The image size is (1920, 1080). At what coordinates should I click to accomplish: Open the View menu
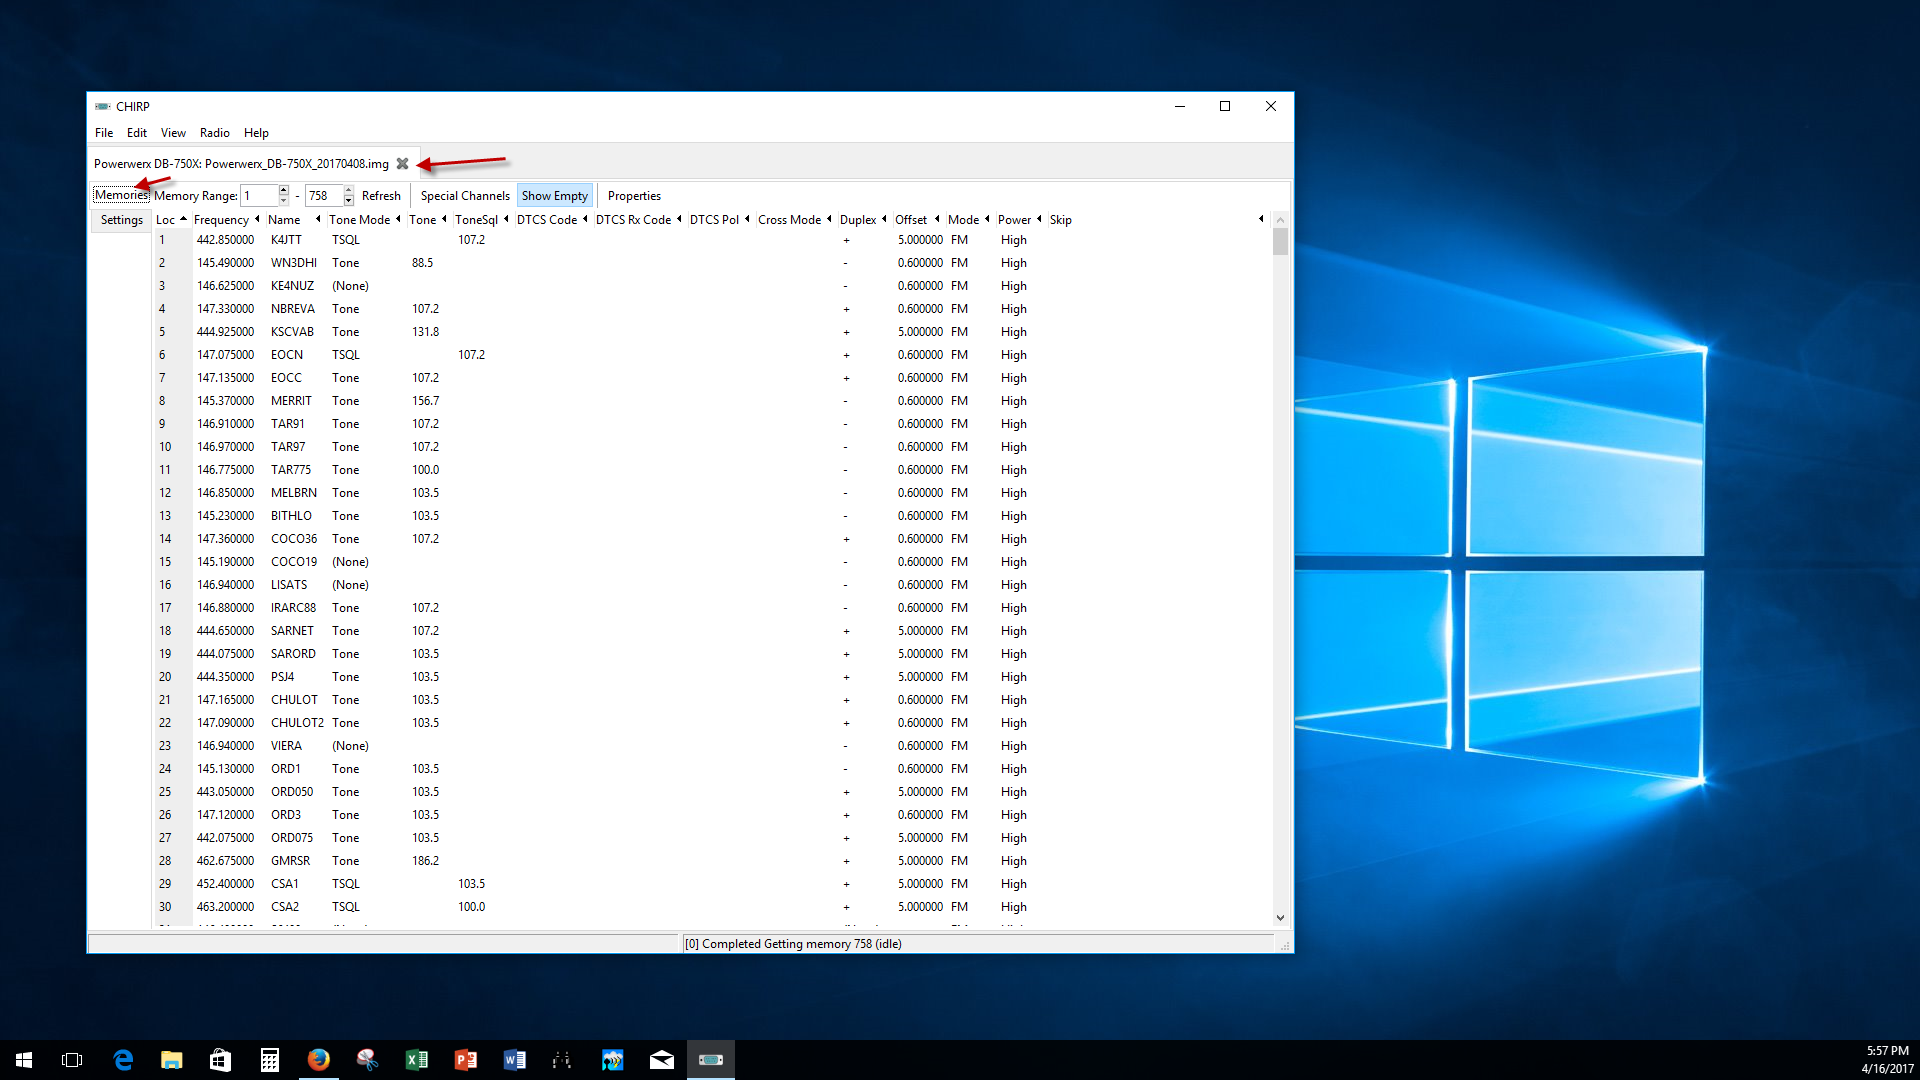tap(173, 133)
